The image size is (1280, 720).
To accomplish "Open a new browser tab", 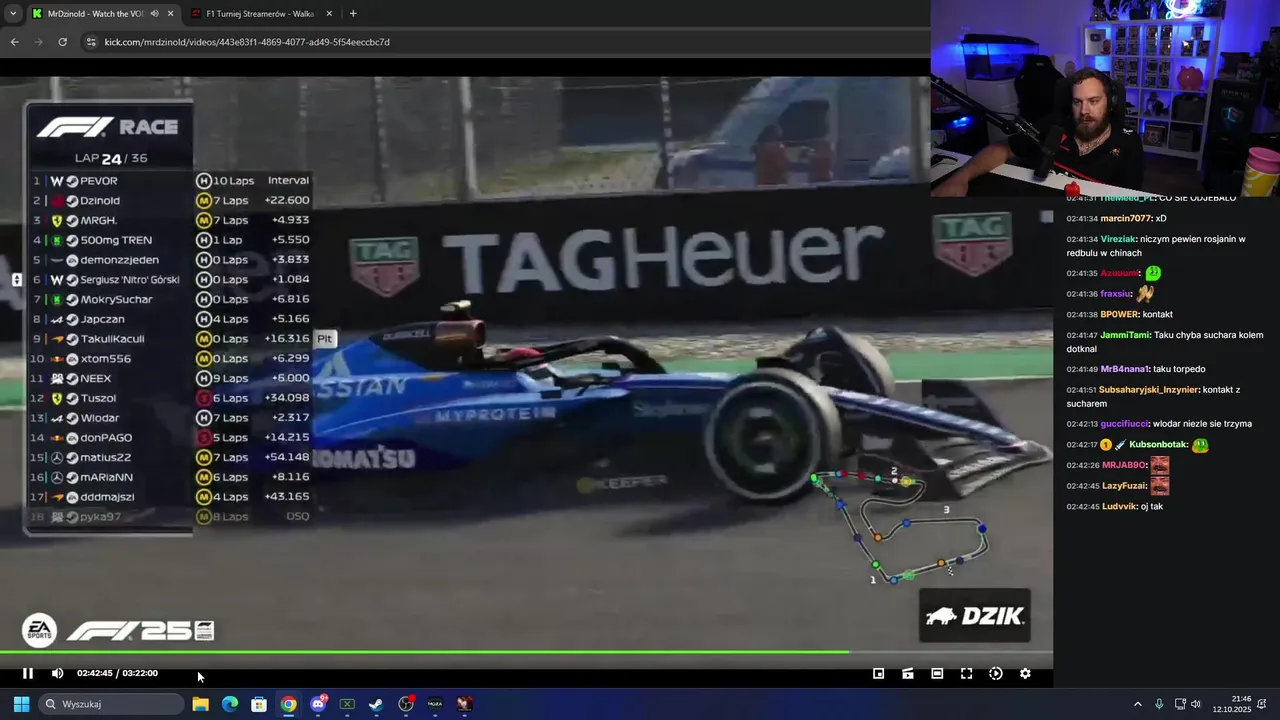I will click(353, 14).
